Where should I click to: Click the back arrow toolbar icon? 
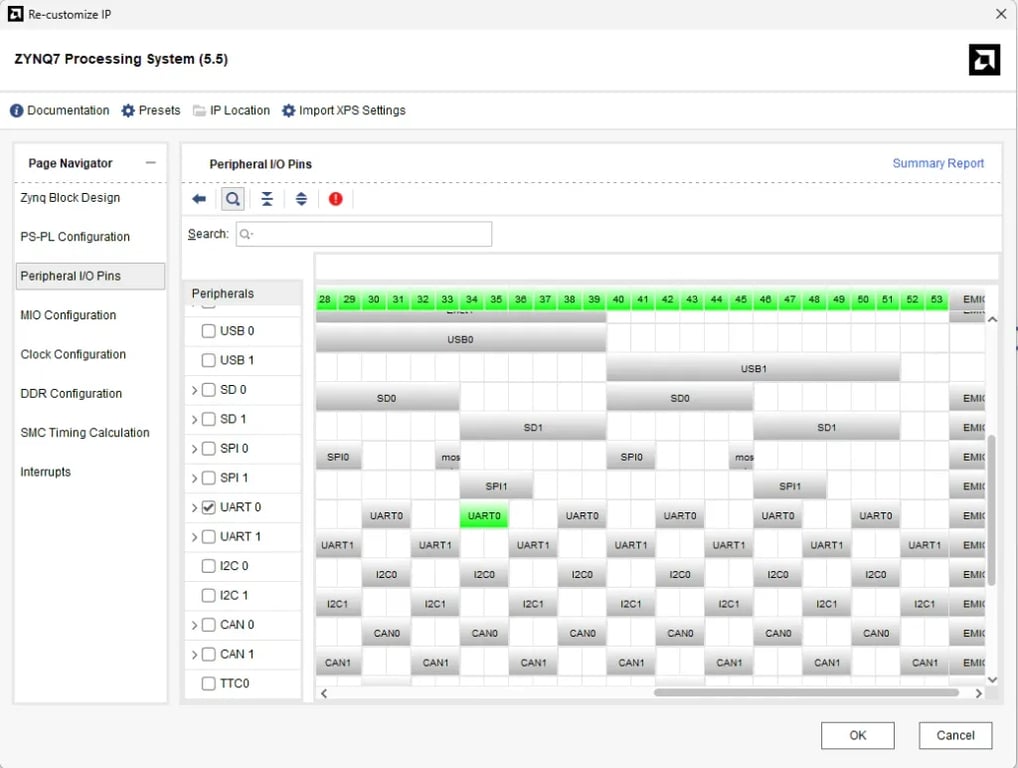tap(199, 199)
